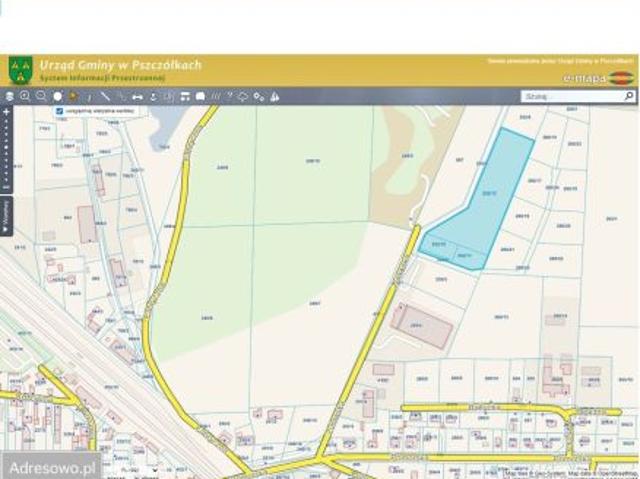This screenshot has height=479, width=640.
Task: Select the line measurement tool
Action: pos(105,96)
